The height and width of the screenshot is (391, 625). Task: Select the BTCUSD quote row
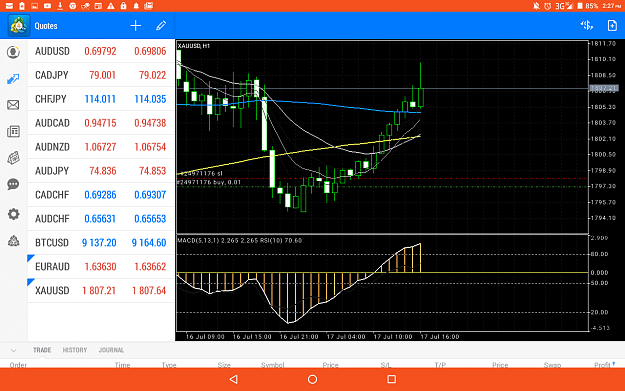point(101,242)
